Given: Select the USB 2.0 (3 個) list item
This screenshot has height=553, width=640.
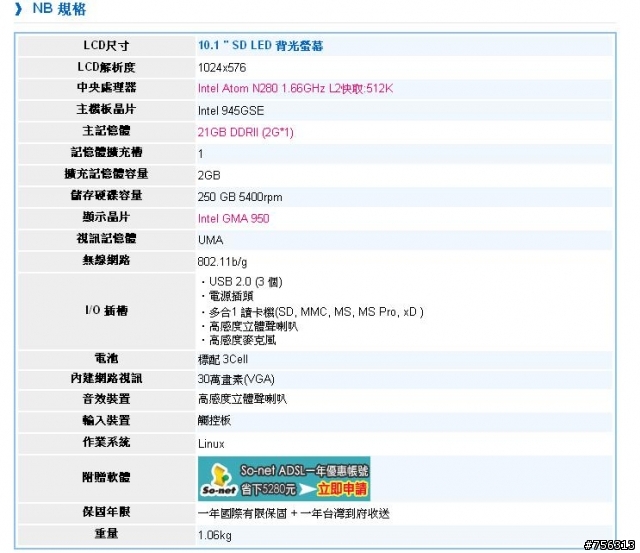Looking at the screenshot, I should pyautogui.click(x=245, y=282).
